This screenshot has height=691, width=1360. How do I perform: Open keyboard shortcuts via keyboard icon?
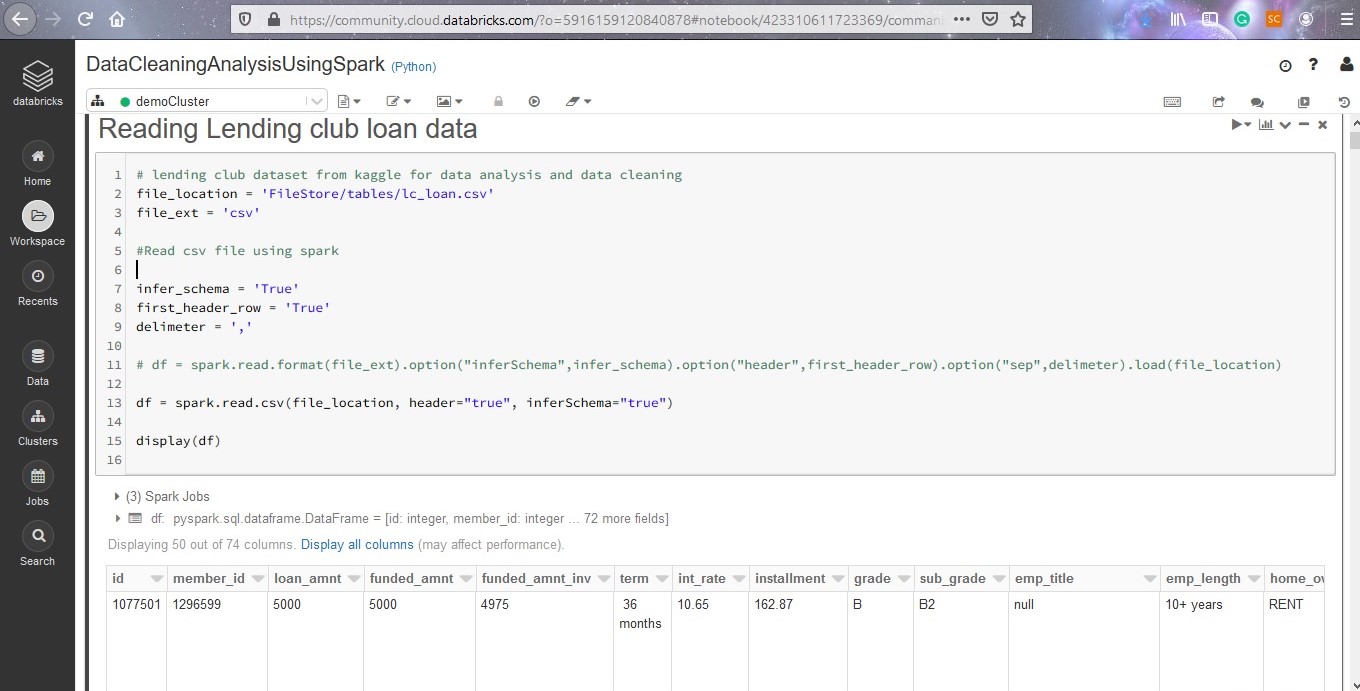[1172, 102]
